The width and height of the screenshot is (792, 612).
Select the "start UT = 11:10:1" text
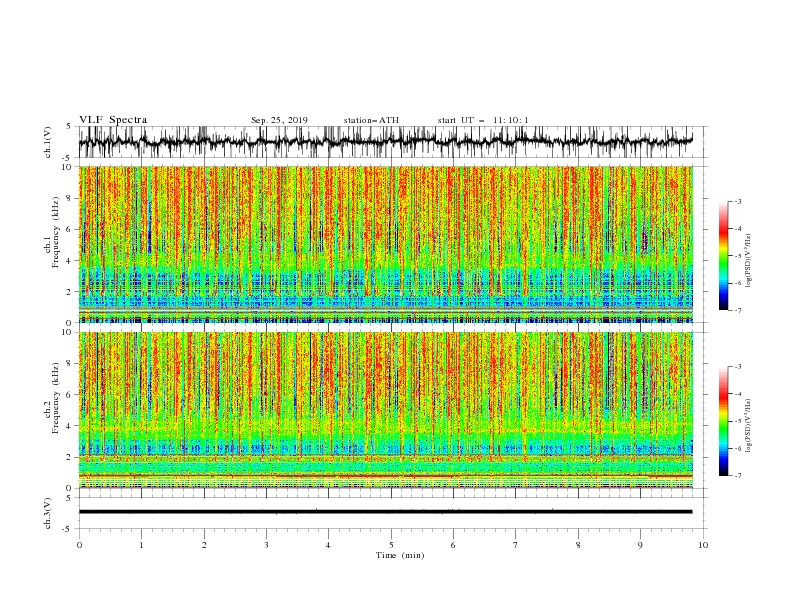(483, 120)
